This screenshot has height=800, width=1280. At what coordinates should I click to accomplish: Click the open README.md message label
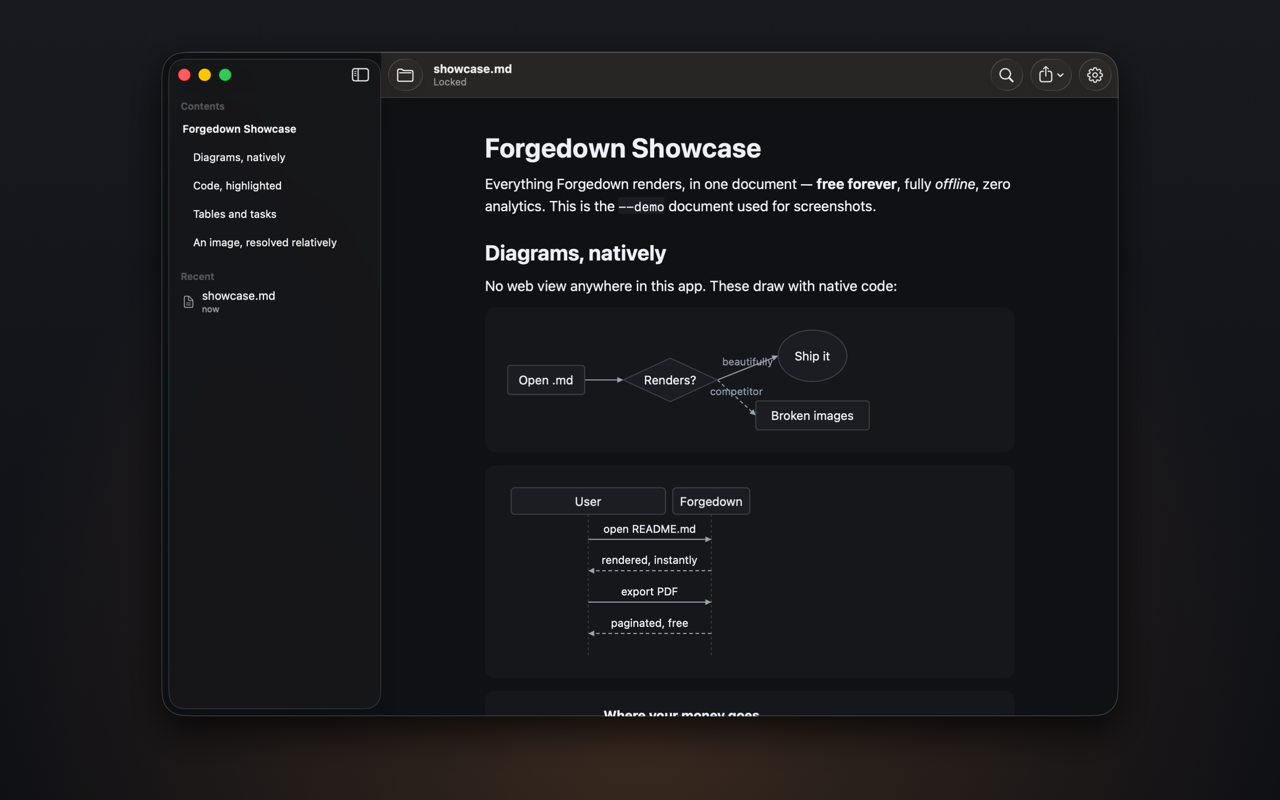coord(649,529)
